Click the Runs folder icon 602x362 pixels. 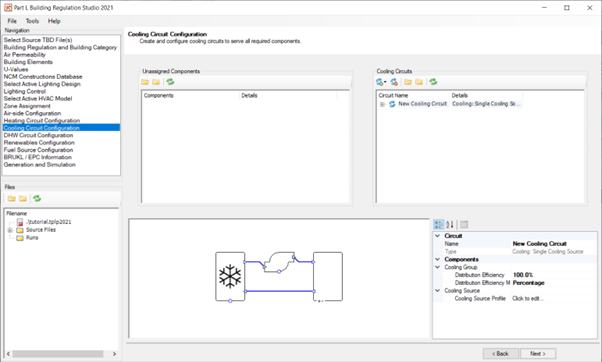(20, 238)
